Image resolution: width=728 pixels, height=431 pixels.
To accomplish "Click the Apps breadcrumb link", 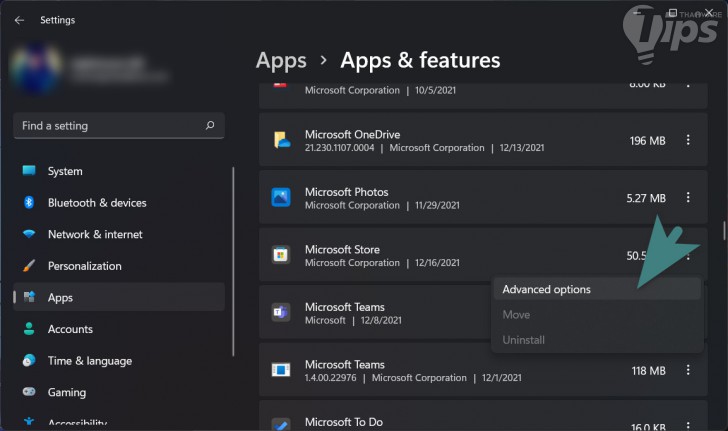I will [281, 61].
